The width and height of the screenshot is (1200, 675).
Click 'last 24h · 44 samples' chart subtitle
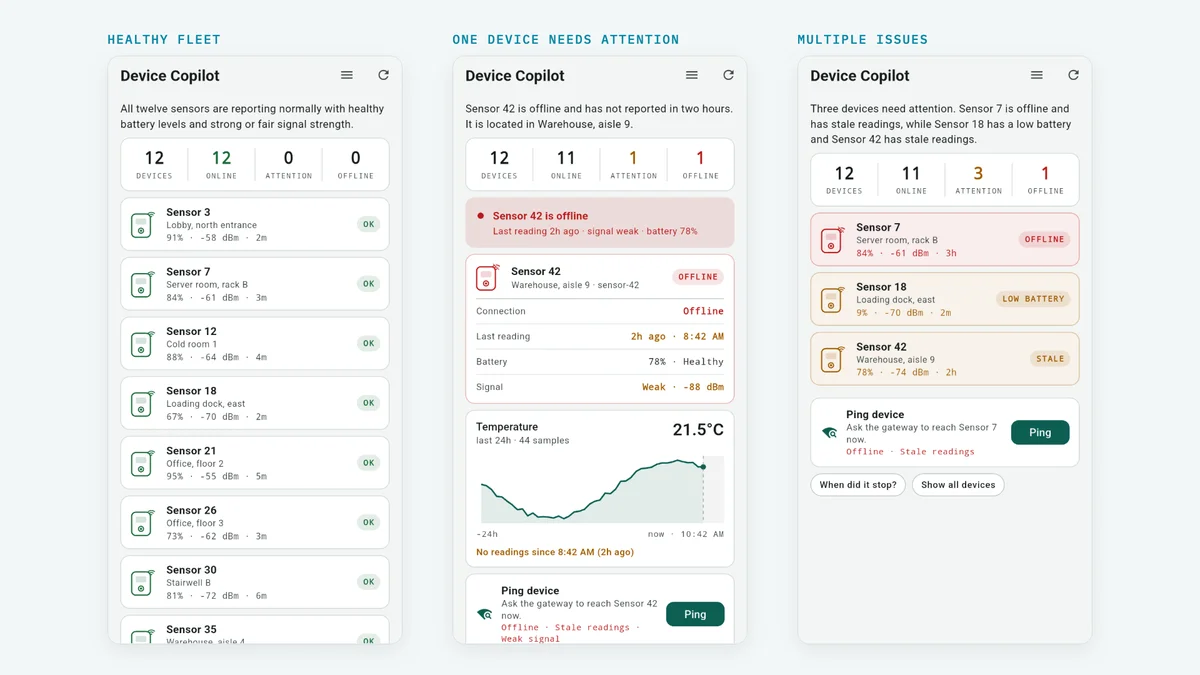(x=520, y=440)
